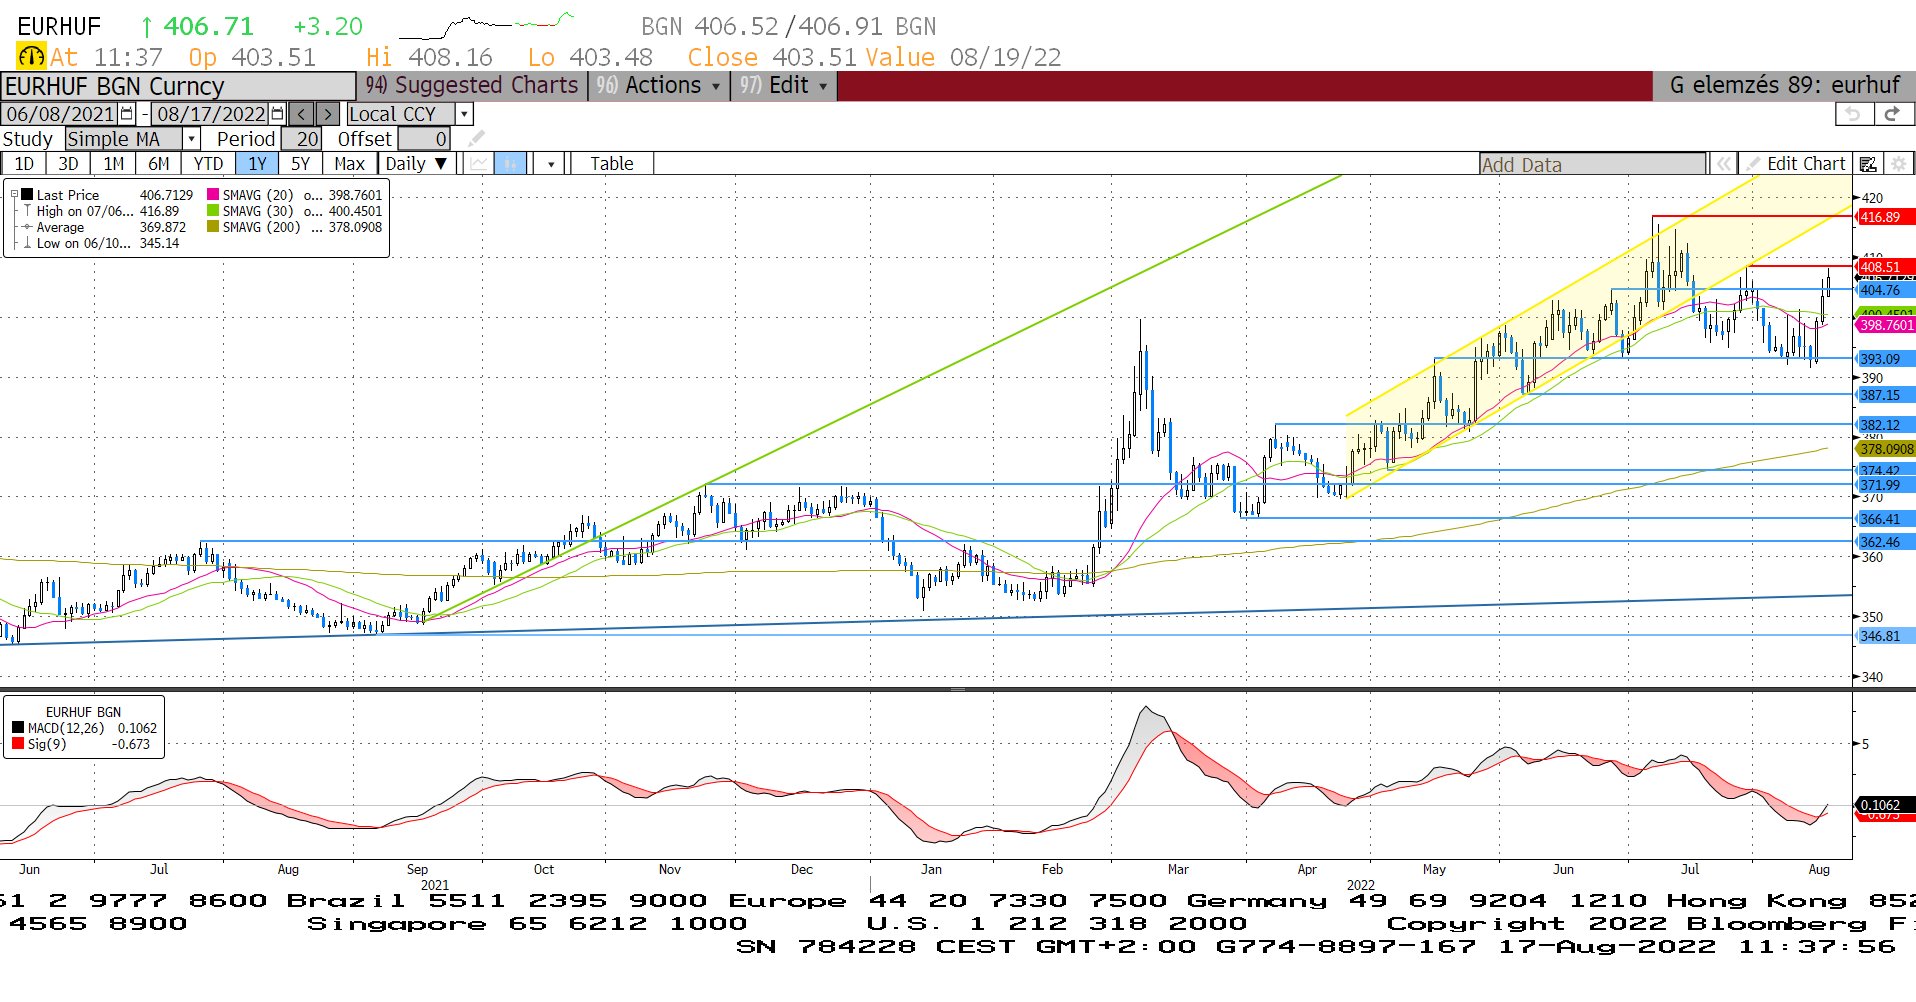Image resolution: width=1916 pixels, height=1002 pixels.
Task: Select the 6M time range
Action: pos(158,164)
